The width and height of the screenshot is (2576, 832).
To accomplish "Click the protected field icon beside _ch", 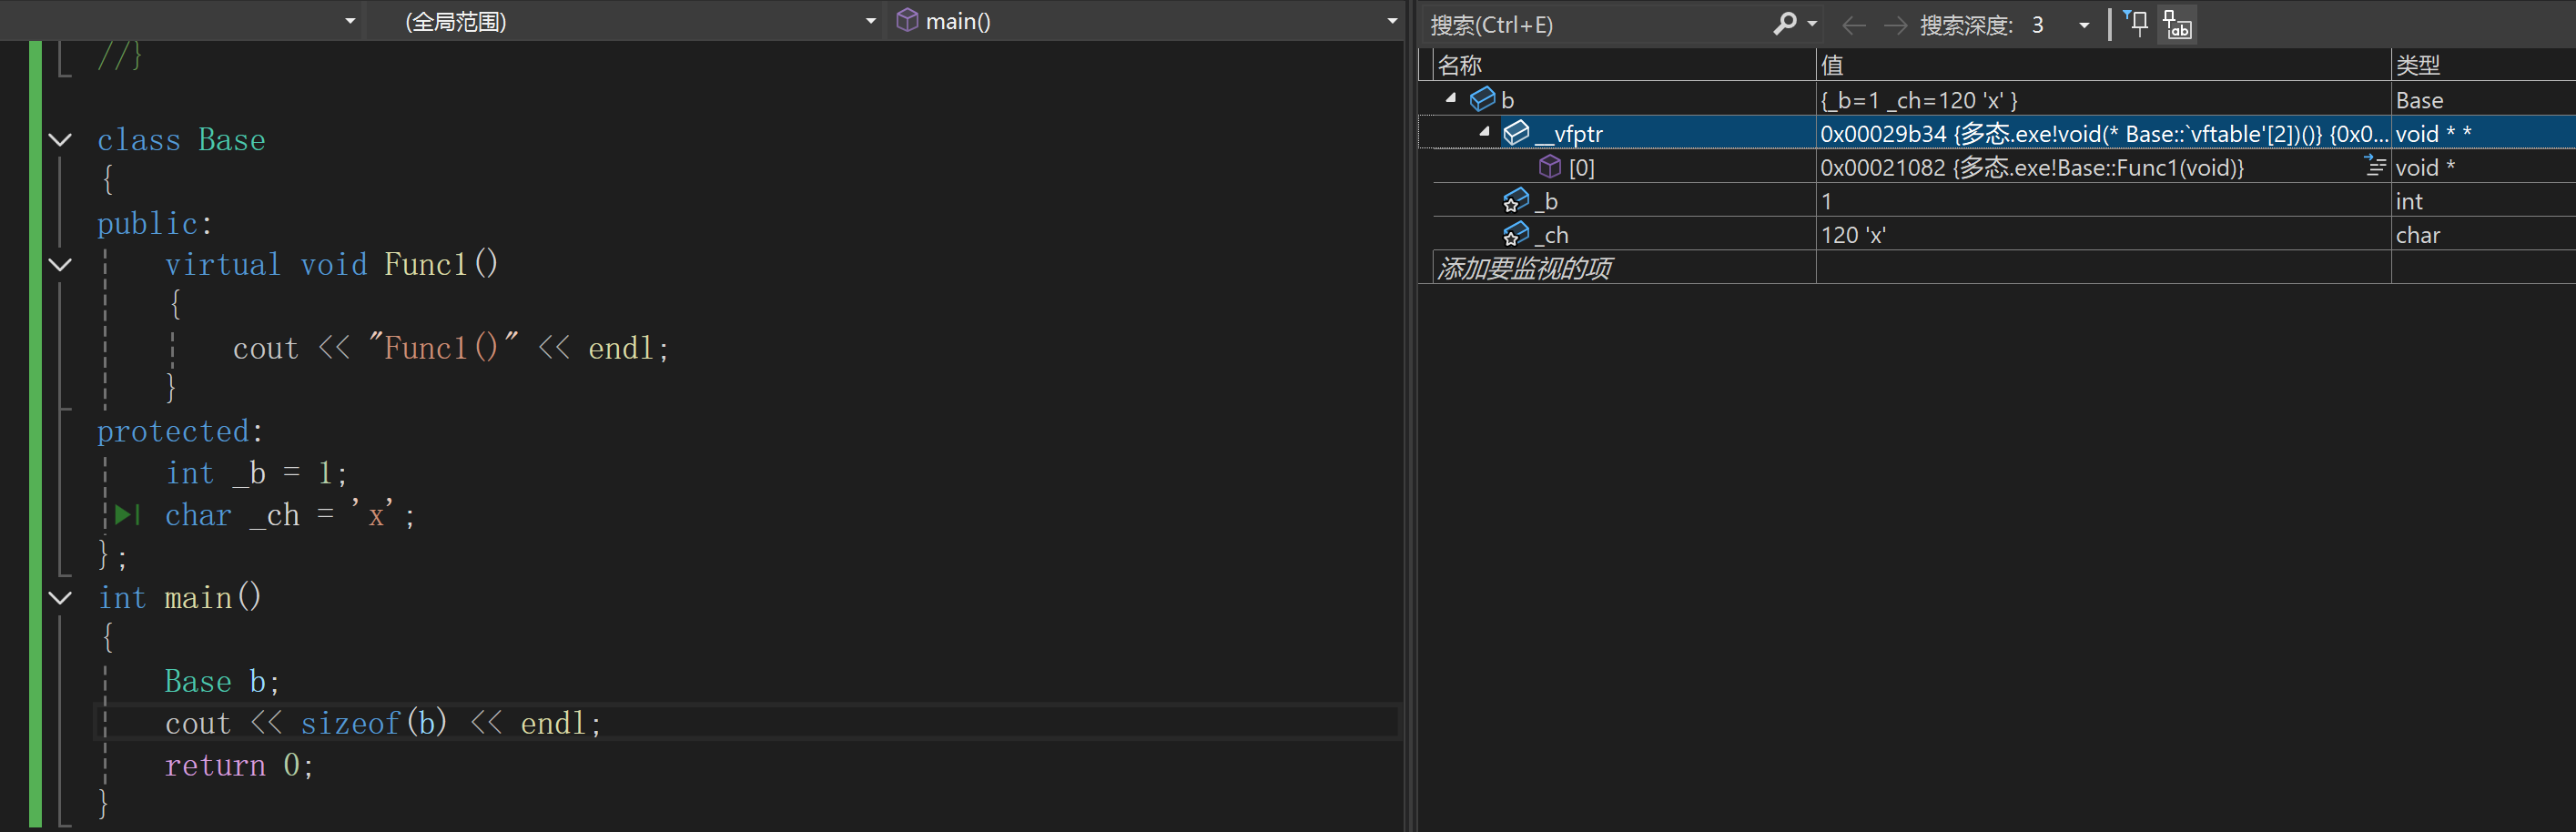I will click(1516, 234).
